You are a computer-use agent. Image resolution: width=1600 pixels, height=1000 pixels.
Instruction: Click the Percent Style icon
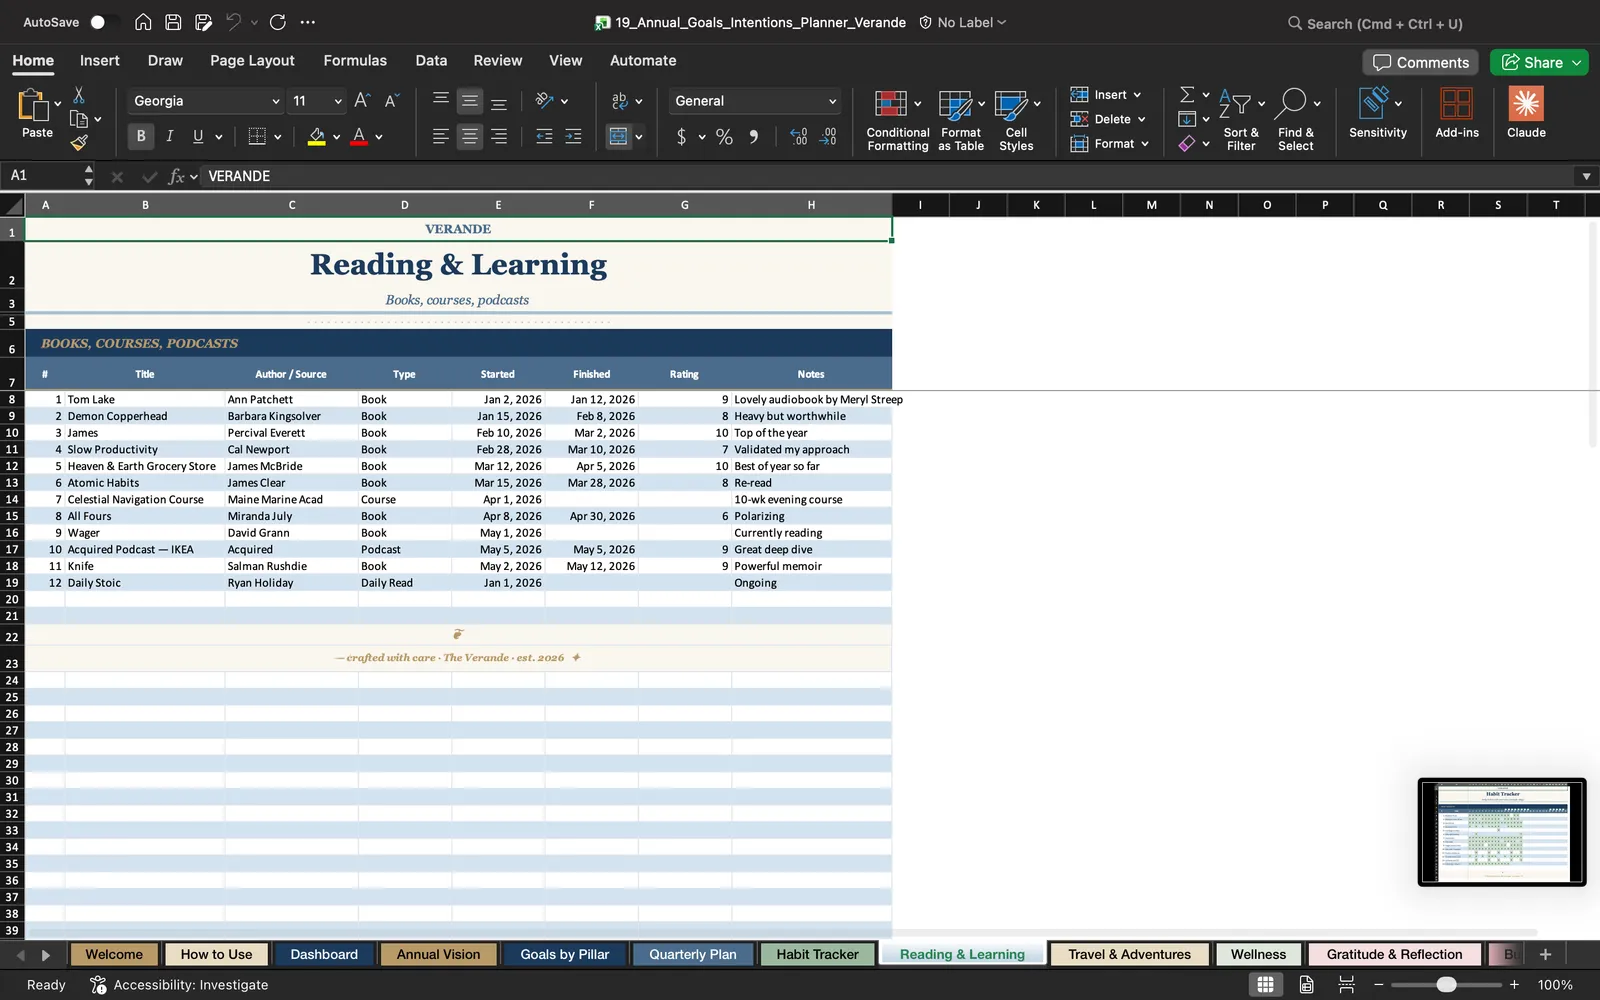coord(724,137)
